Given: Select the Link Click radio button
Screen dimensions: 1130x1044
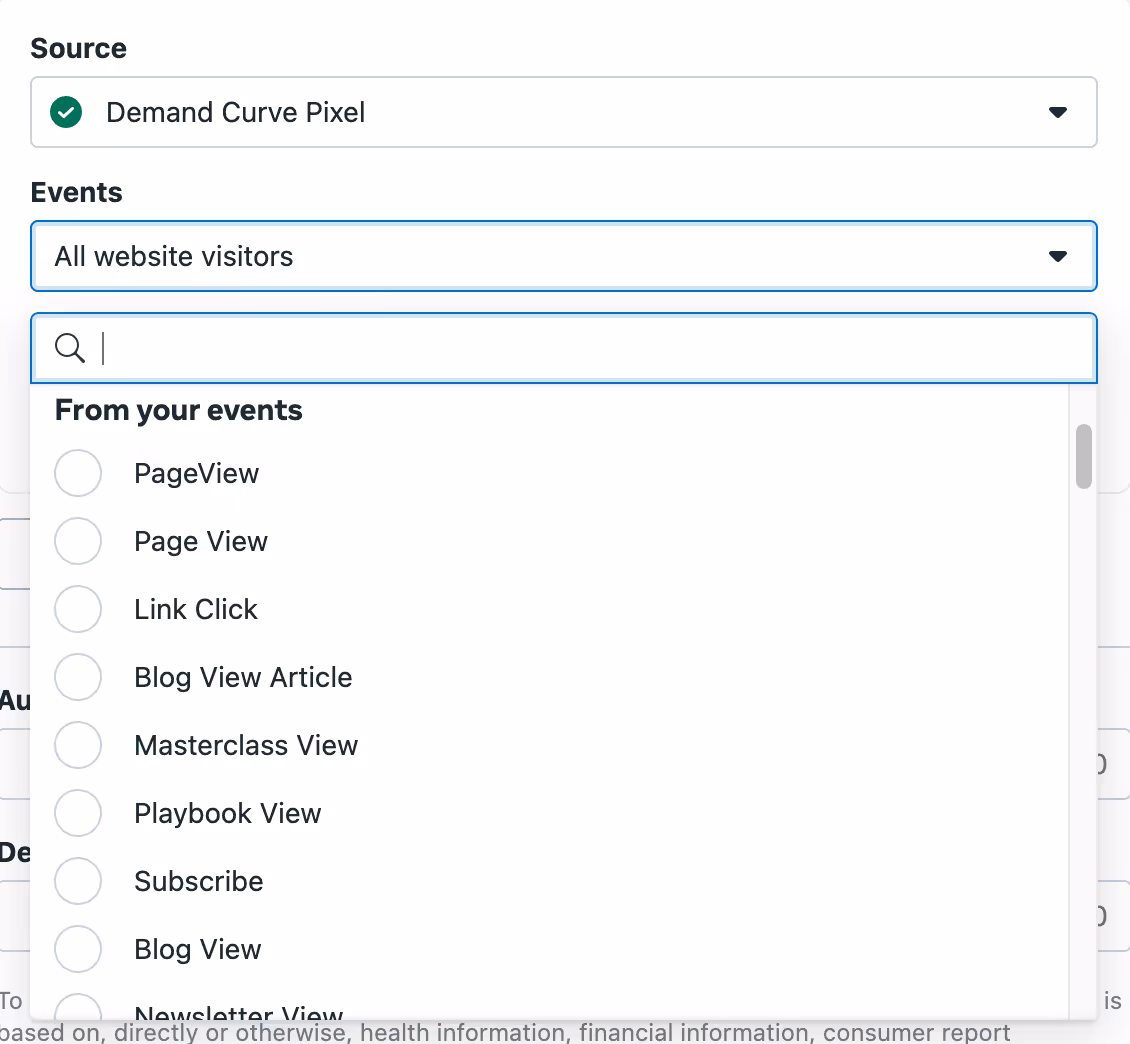Looking at the screenshot, I should pyautogui.click(x=78, y=609).
